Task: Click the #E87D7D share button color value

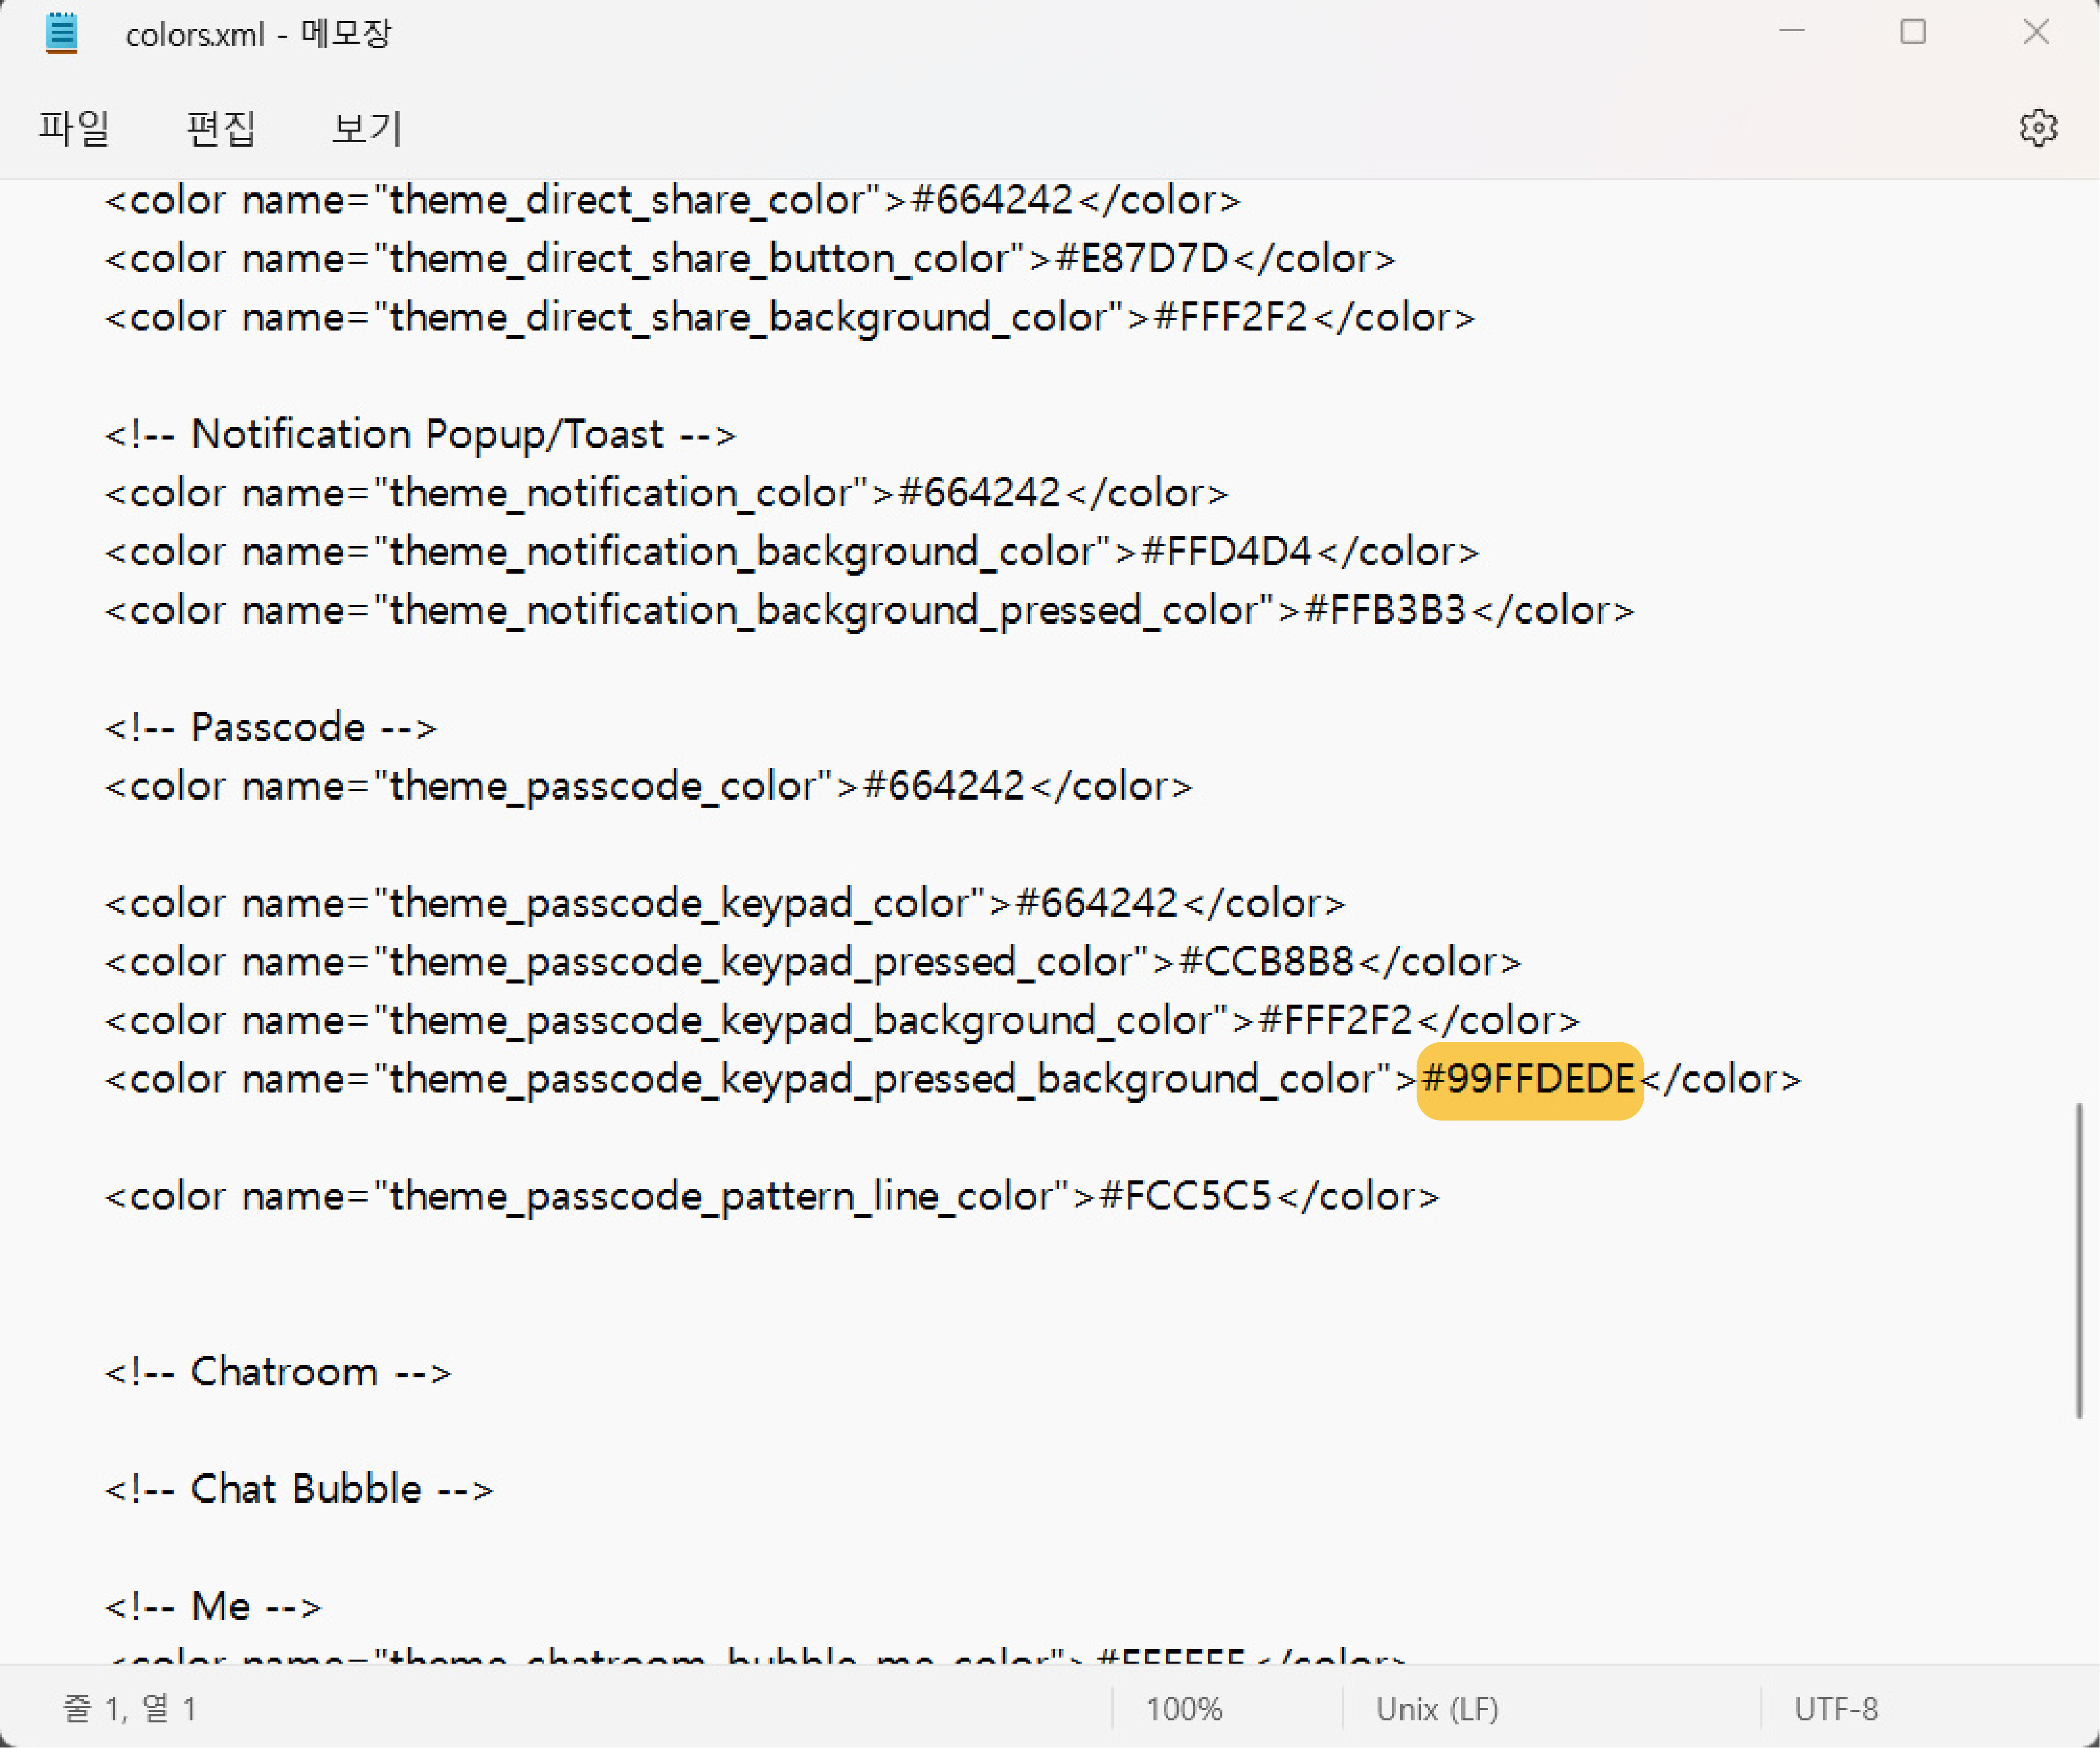Action: click(1141, 259)
